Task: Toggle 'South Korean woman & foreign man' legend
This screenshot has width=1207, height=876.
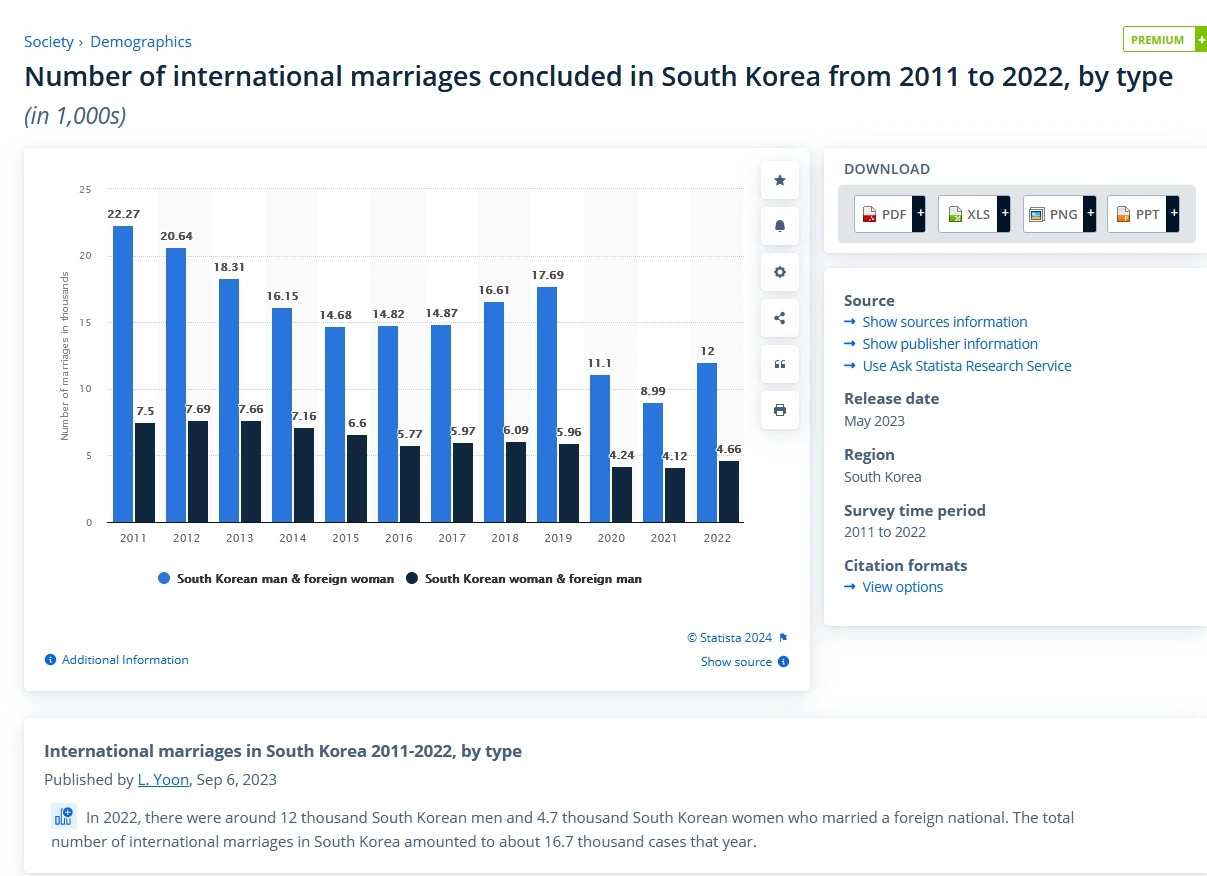Action: tap(523, 579)
